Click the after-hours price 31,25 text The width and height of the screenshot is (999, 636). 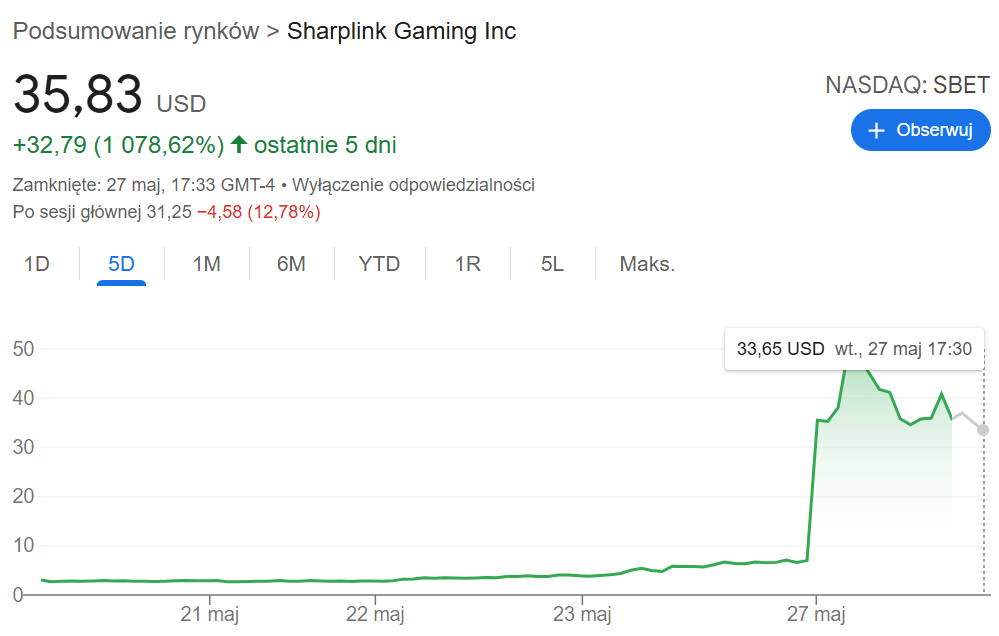(x=169, y=212)
